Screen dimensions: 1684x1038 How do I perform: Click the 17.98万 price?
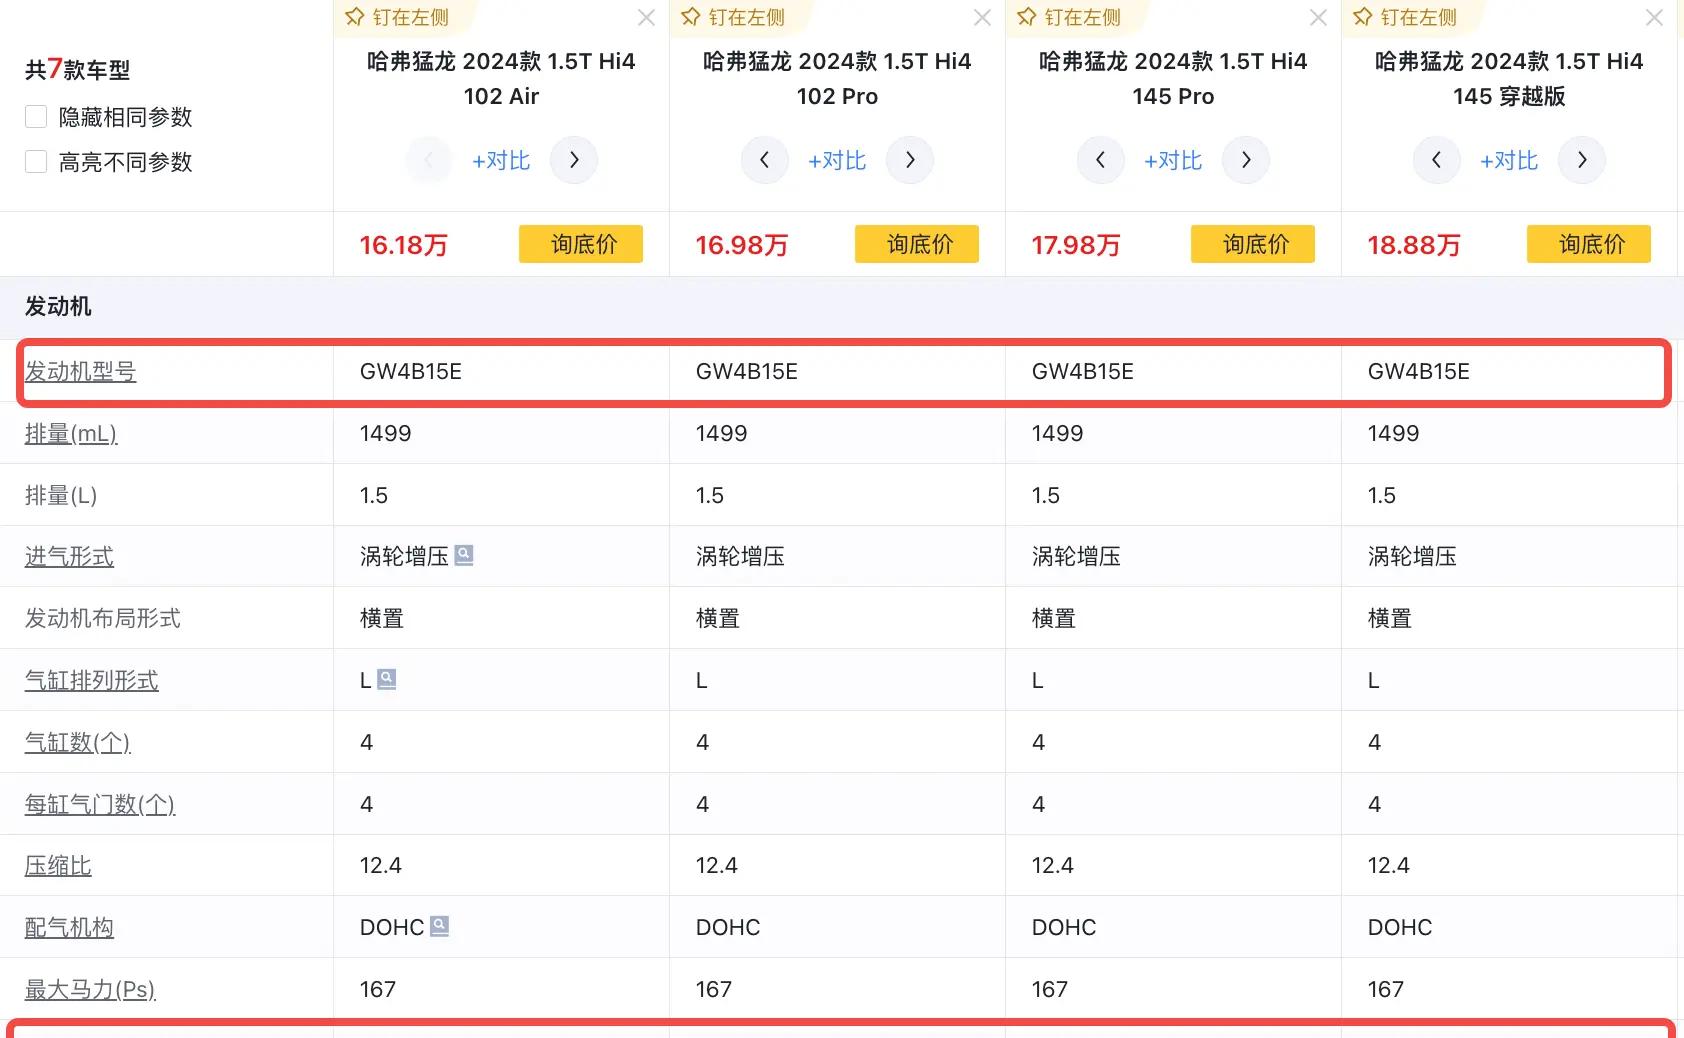(1076, 245)
